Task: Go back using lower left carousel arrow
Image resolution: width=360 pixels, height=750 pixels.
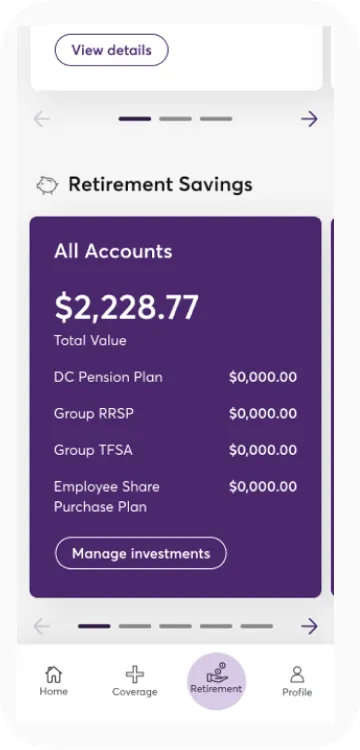Action: tap(42, 626)
